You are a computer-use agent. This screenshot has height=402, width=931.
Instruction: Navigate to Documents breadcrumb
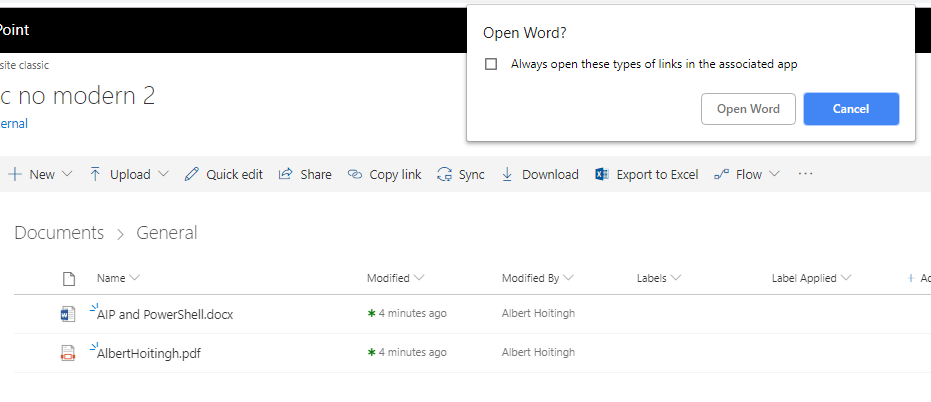[59, 233]
